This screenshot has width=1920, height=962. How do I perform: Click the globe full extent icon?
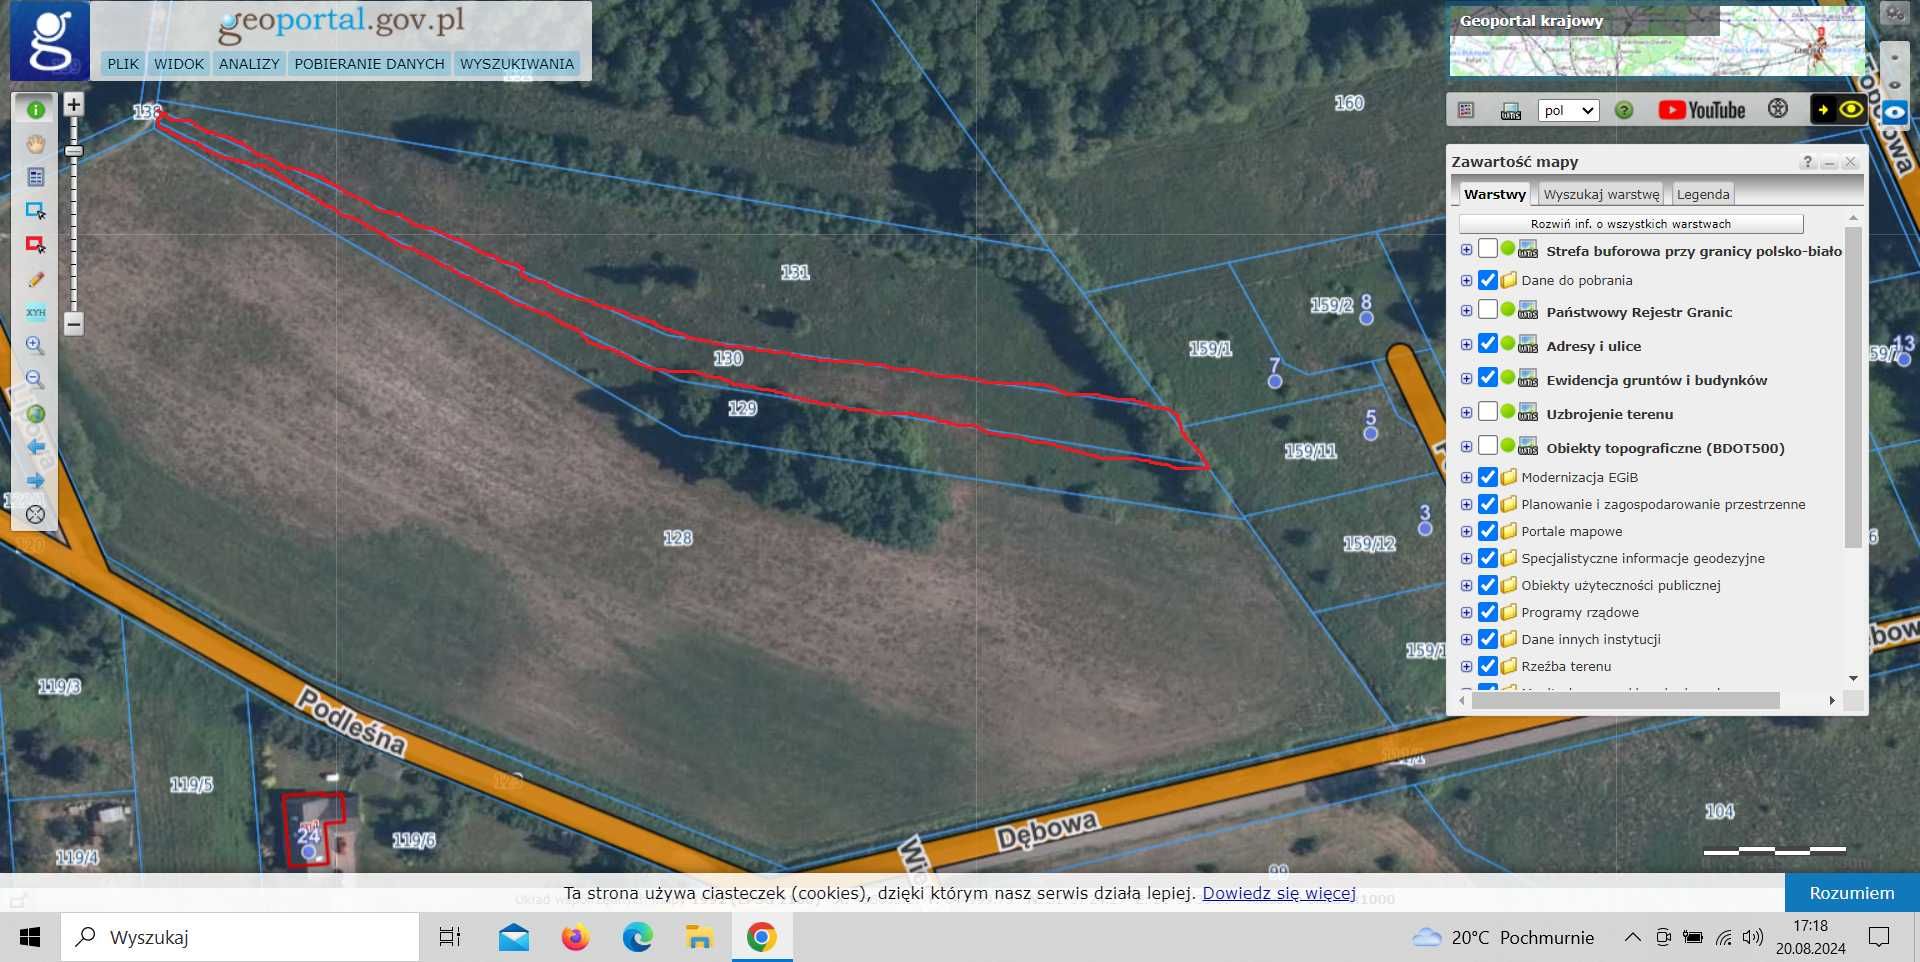[36, 414]
